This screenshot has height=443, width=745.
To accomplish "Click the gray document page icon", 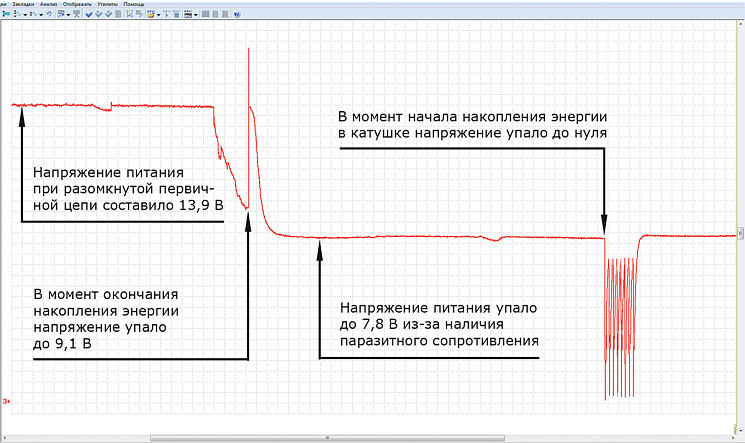I will click(x=118, y=14).
